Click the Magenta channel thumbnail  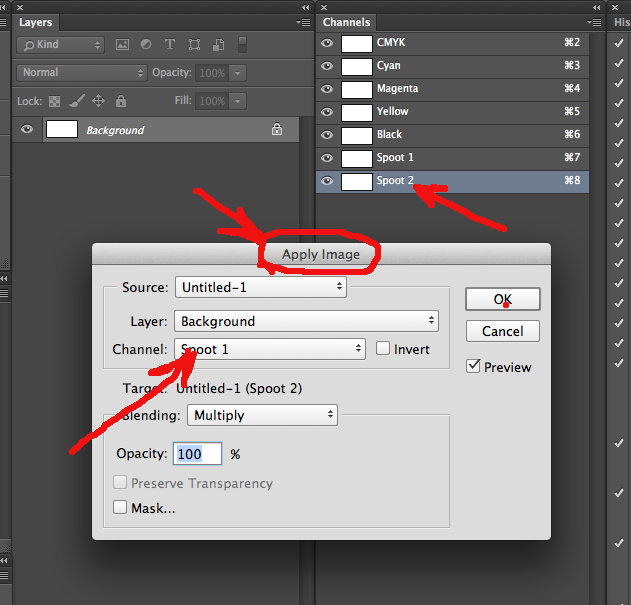357,89
